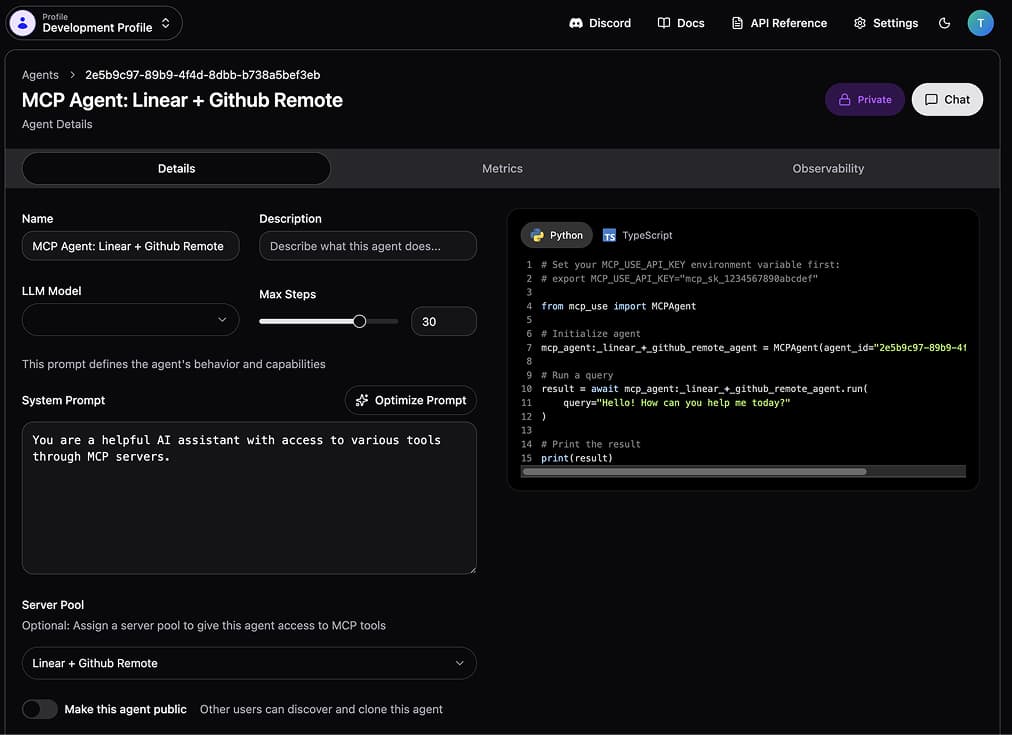Open the LLM Model dropdown
Screen dimensions: 1012x735
pyautogui.click(x=130, y=320)
